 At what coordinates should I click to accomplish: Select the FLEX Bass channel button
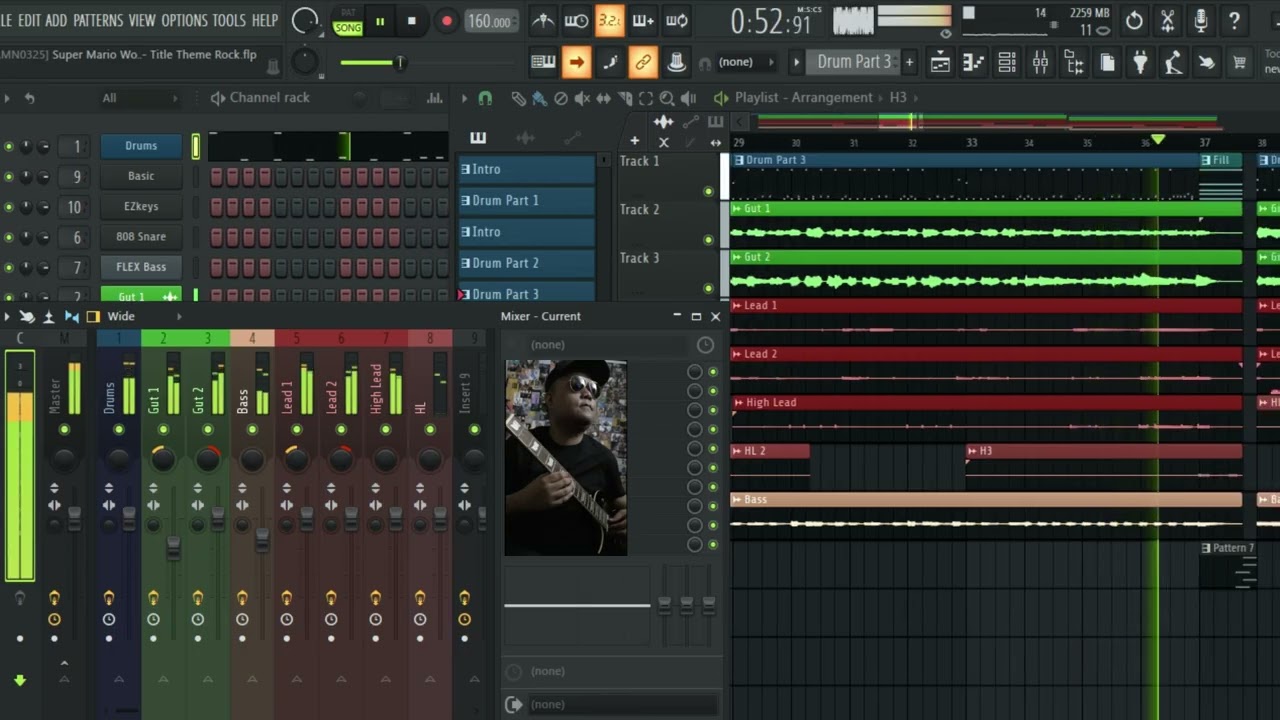[x=141, y=267]
